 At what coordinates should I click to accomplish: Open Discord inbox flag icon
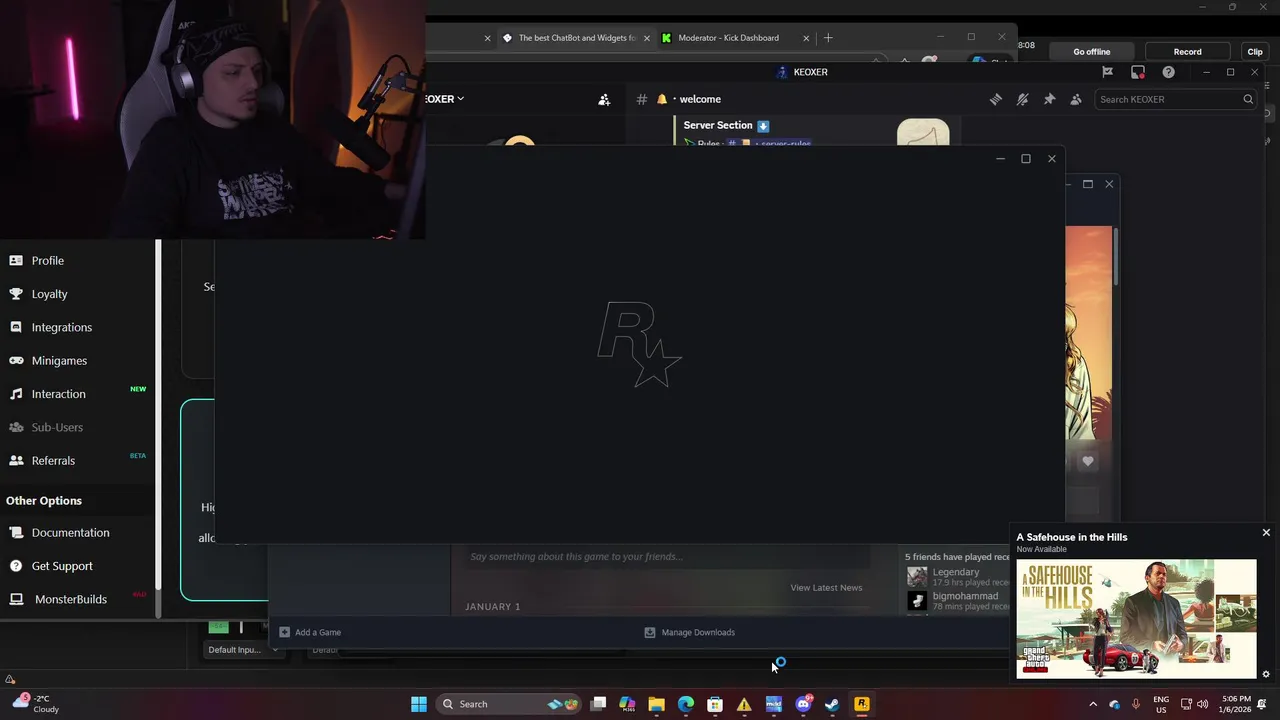point(1107,72)
